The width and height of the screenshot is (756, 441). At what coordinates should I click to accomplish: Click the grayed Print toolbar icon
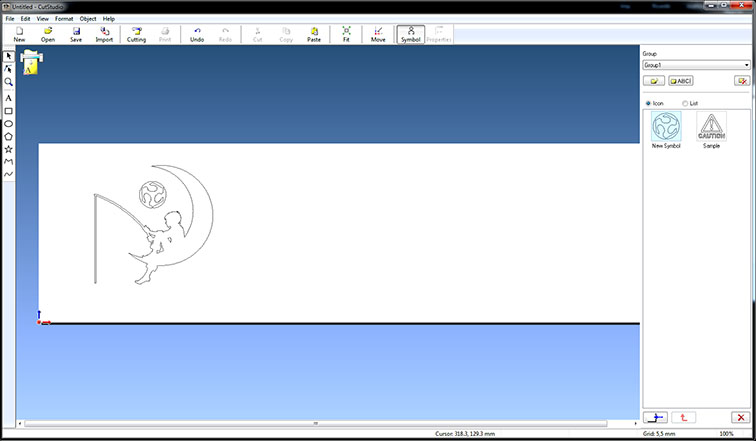click(165, 35)
